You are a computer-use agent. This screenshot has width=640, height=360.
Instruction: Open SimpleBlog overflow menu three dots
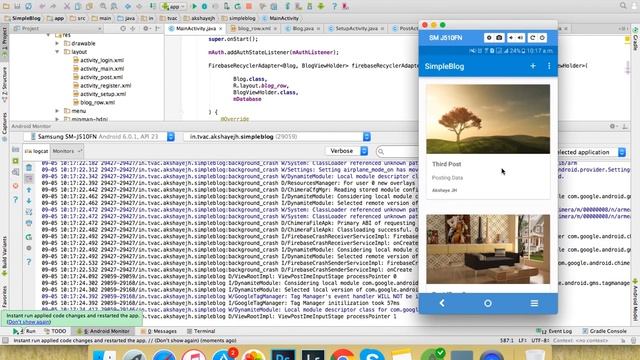[549, 66]
